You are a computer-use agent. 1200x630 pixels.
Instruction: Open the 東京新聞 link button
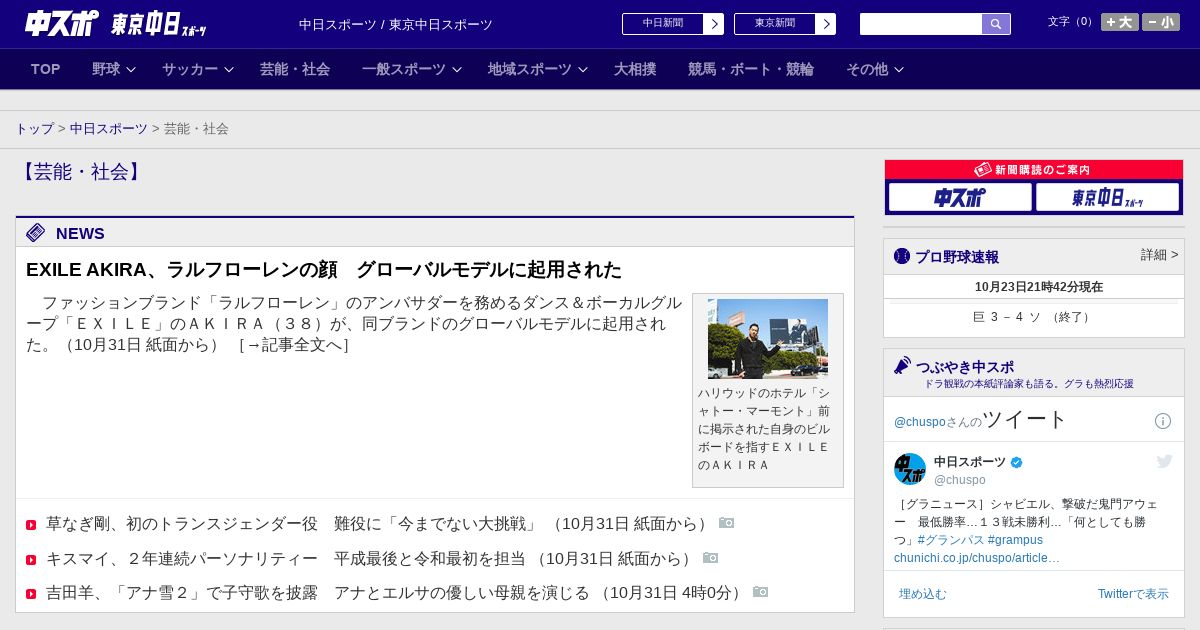tap(775, 24)
